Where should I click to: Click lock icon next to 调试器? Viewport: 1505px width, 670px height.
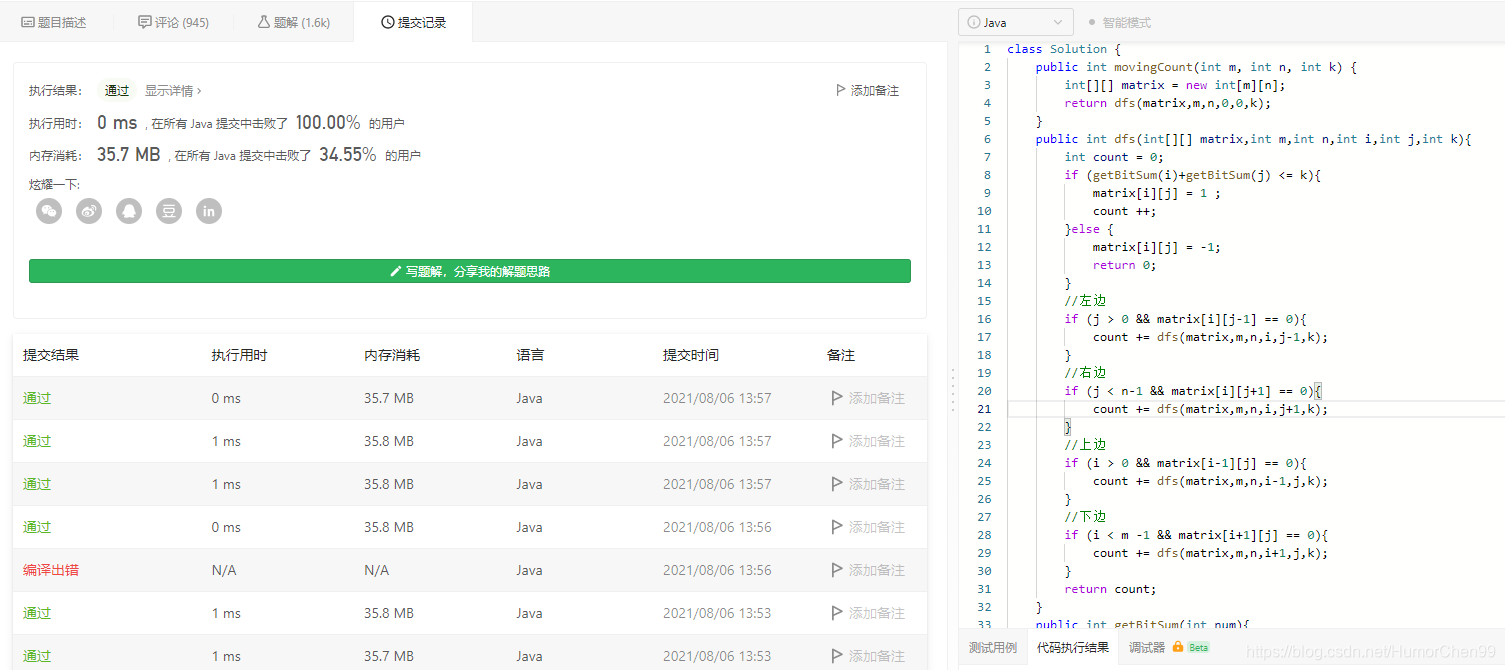tap(1178, 647)
